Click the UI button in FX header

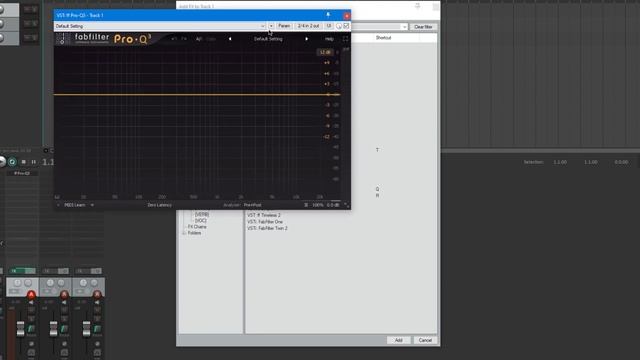pos(329,26)
